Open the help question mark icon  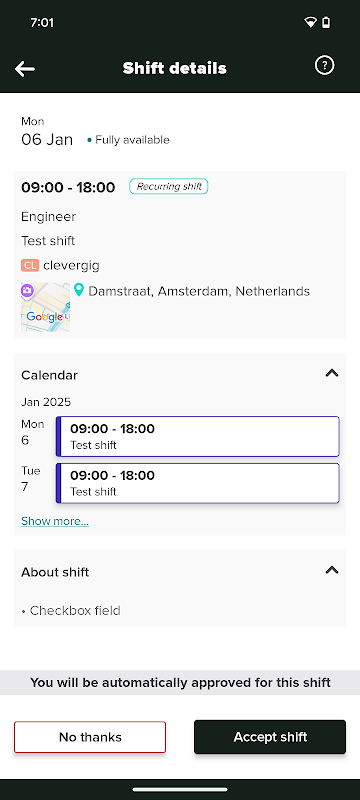tap(324, 65)
